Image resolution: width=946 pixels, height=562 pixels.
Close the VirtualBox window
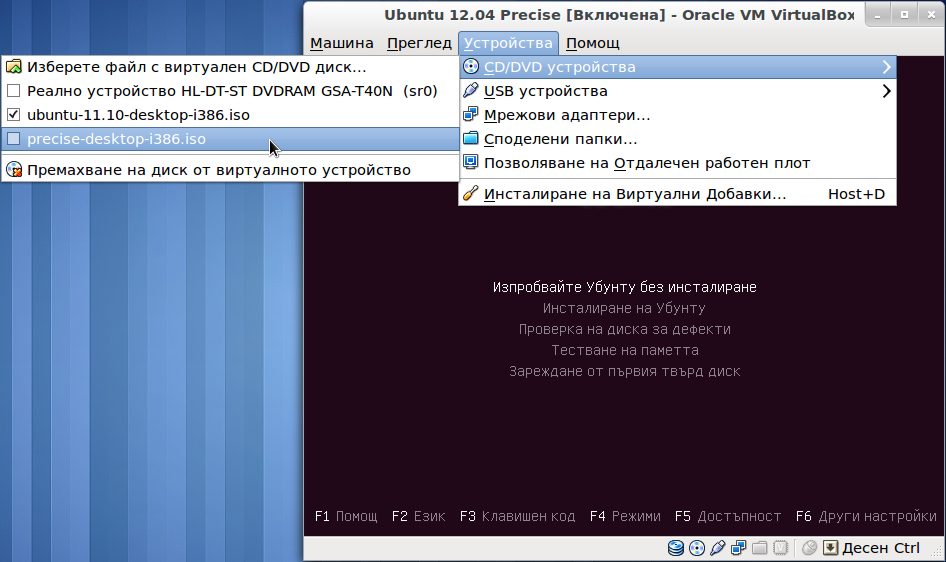(x=931, y=15)
